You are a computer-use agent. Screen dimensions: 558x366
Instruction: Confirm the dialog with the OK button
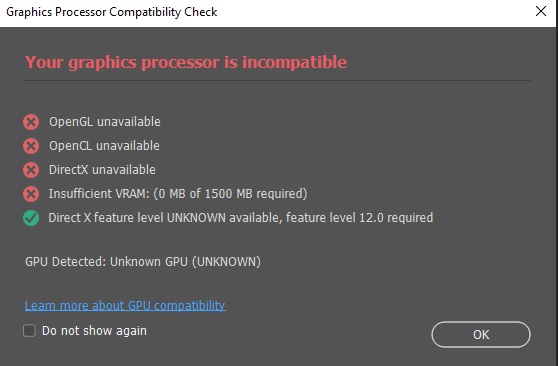click(x=481, y=334)
